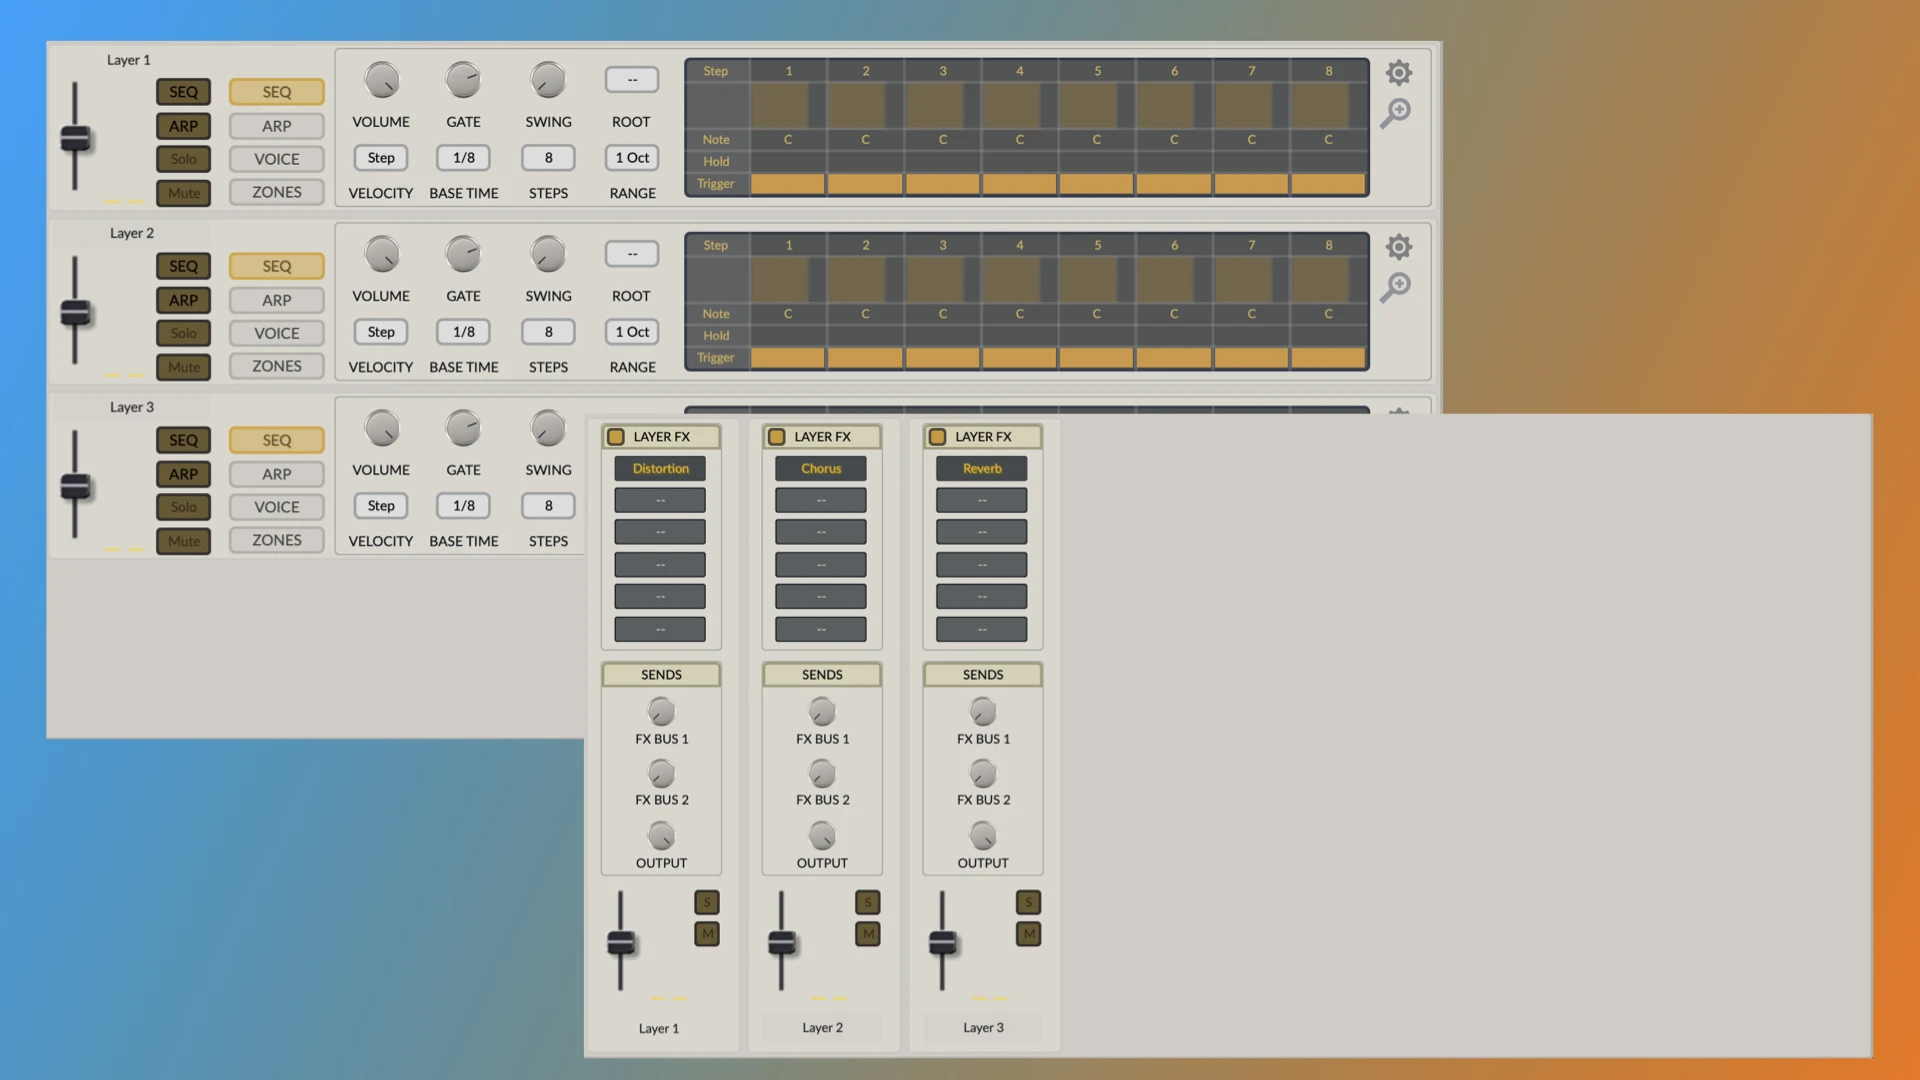Open Layer 2 ZONES tab
This screenshot has height=1080, width=1920.
click(x=276, y=366)
